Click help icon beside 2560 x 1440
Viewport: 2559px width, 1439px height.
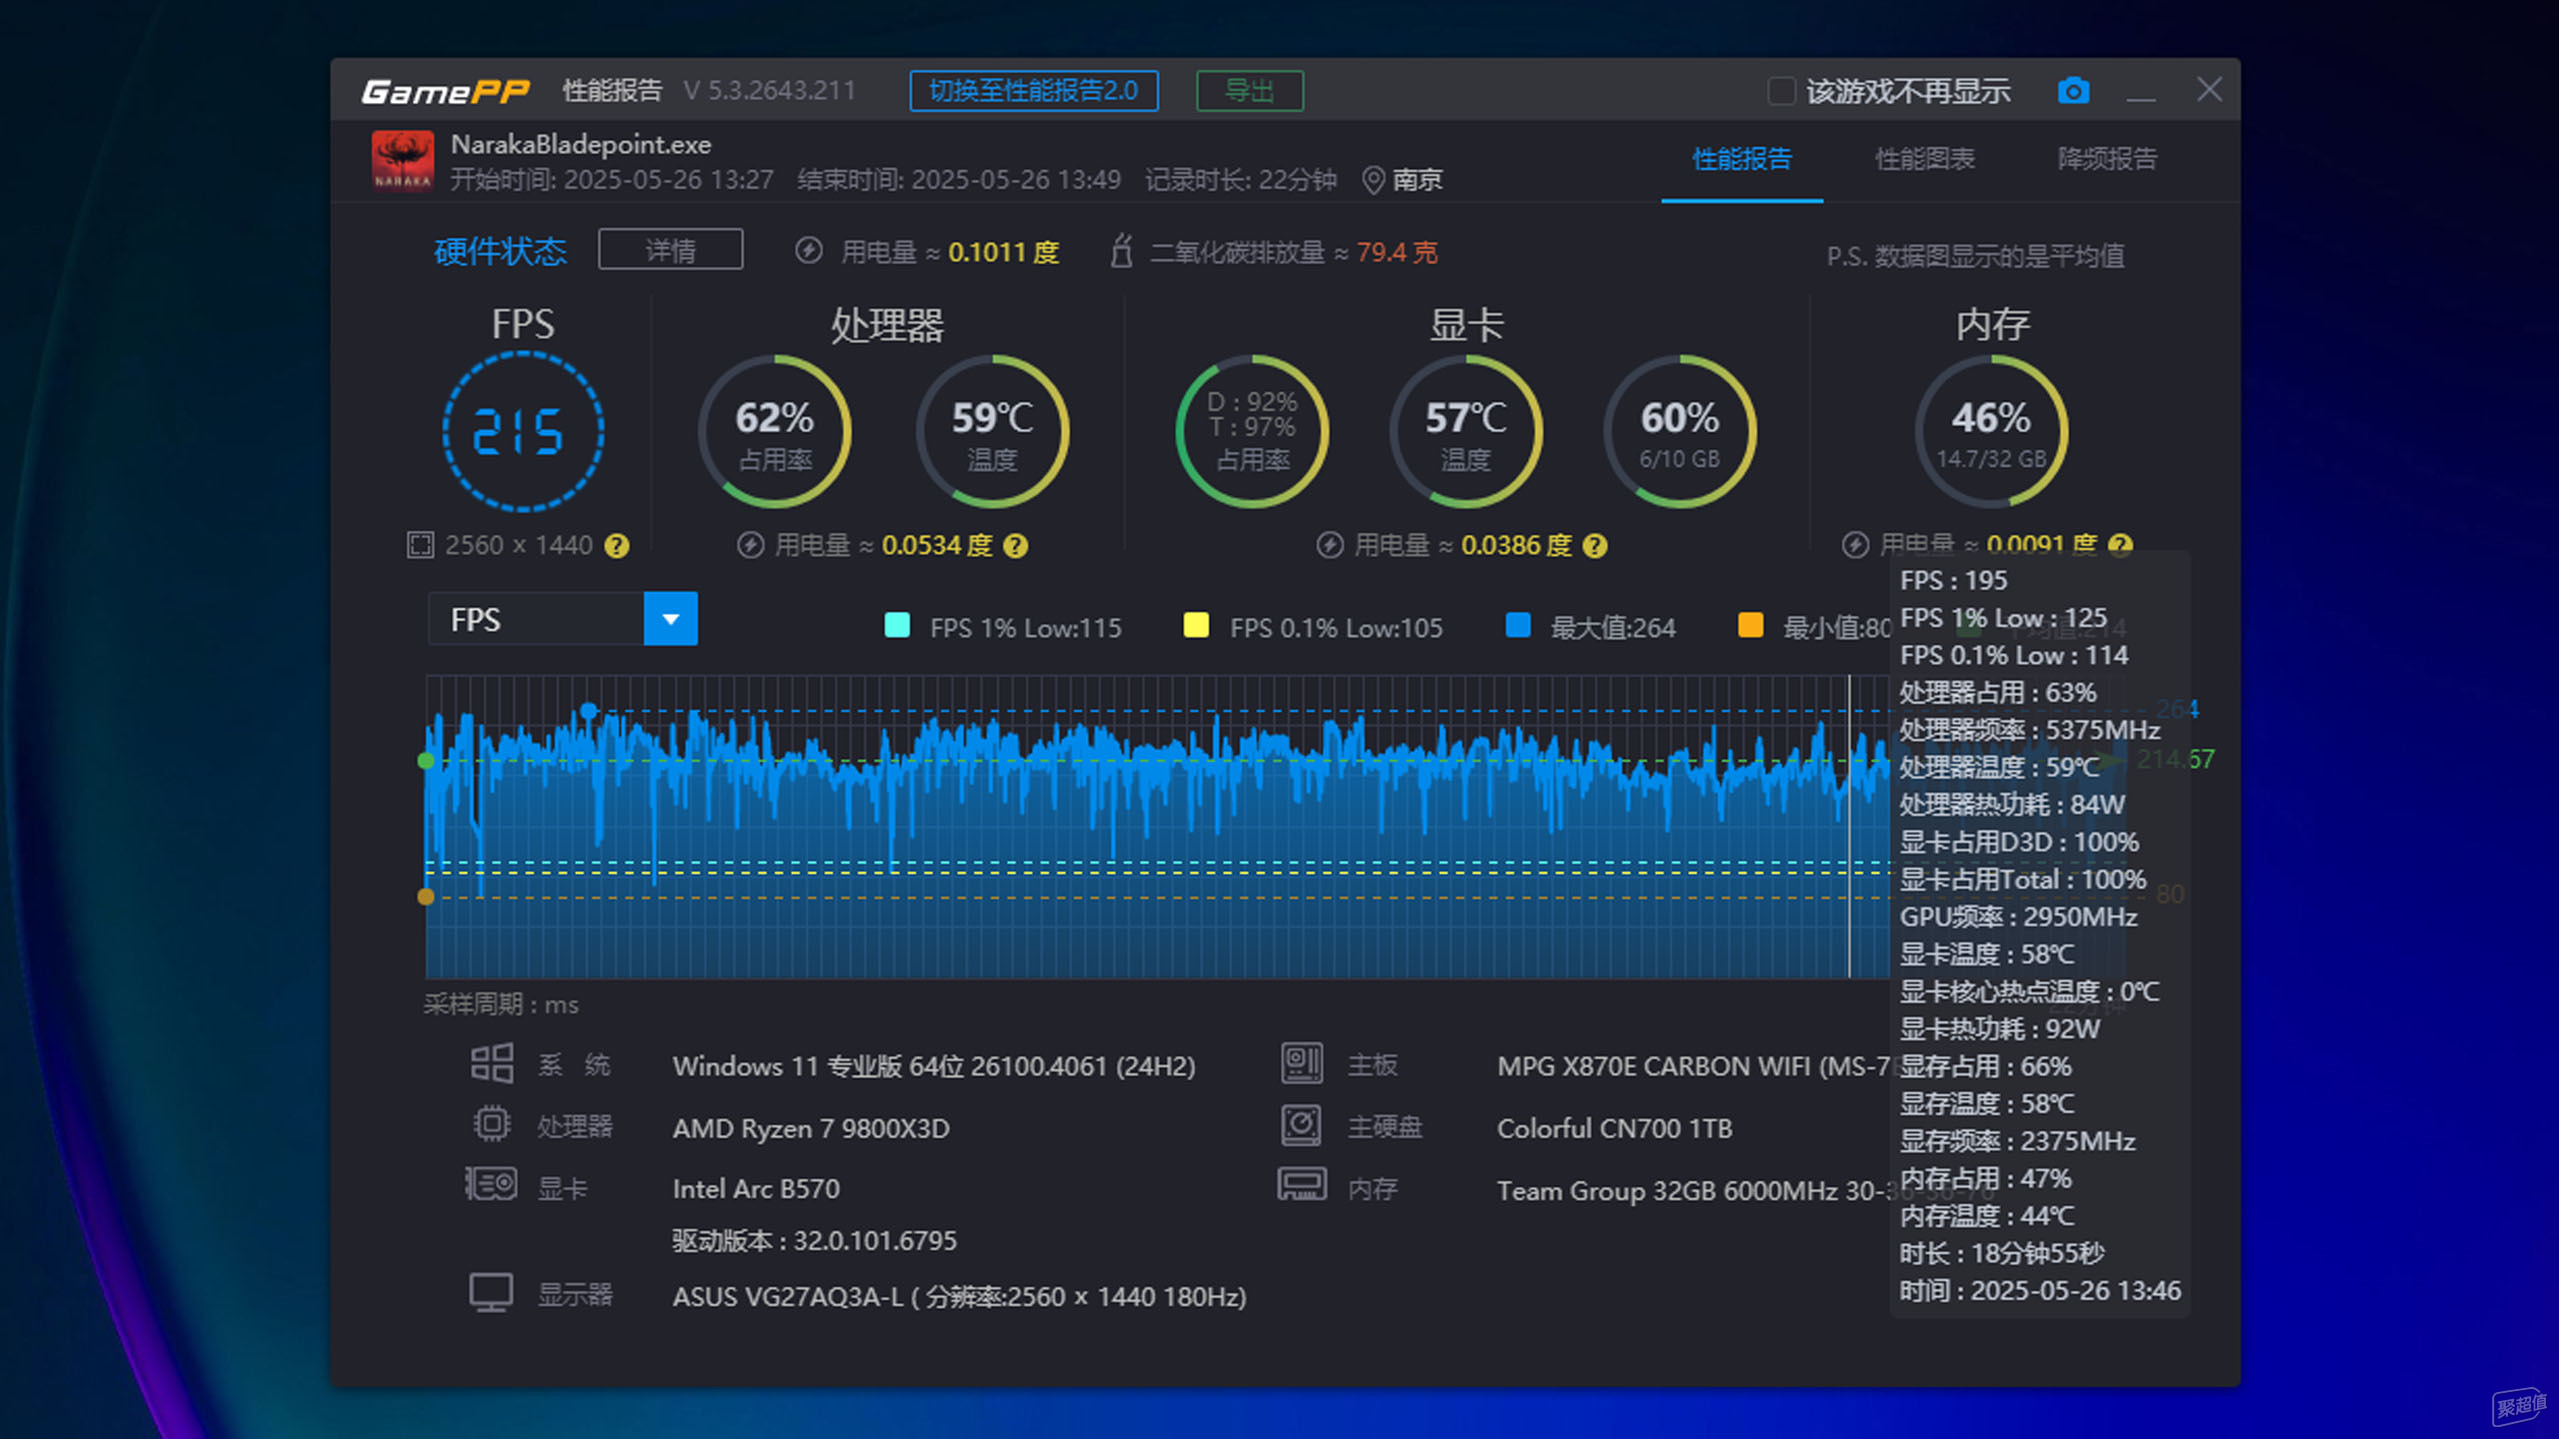(x=617, y=546)
